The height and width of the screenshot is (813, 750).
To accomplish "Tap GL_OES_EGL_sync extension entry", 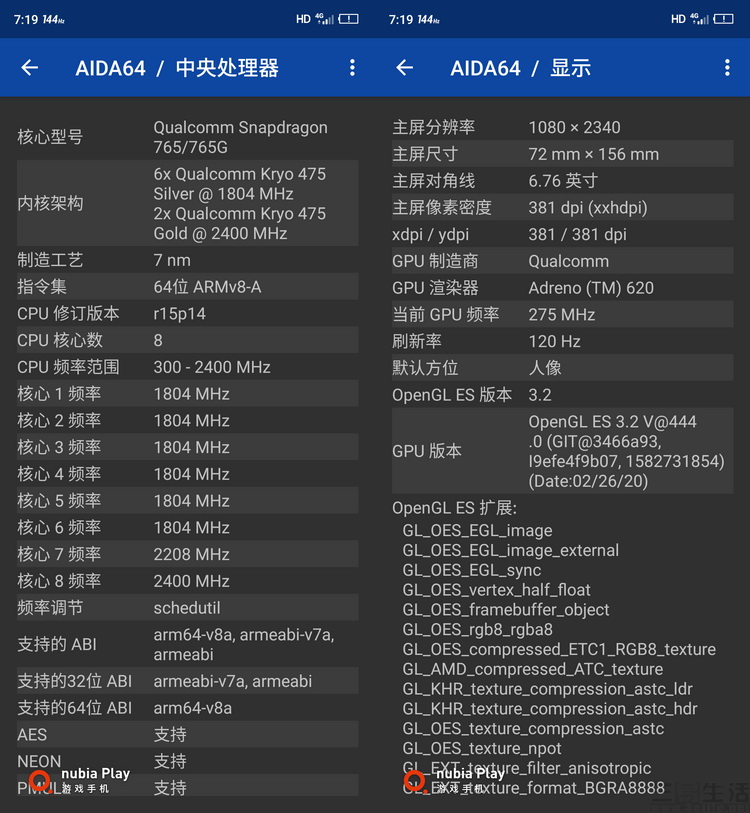I will [x=471, y=570].
